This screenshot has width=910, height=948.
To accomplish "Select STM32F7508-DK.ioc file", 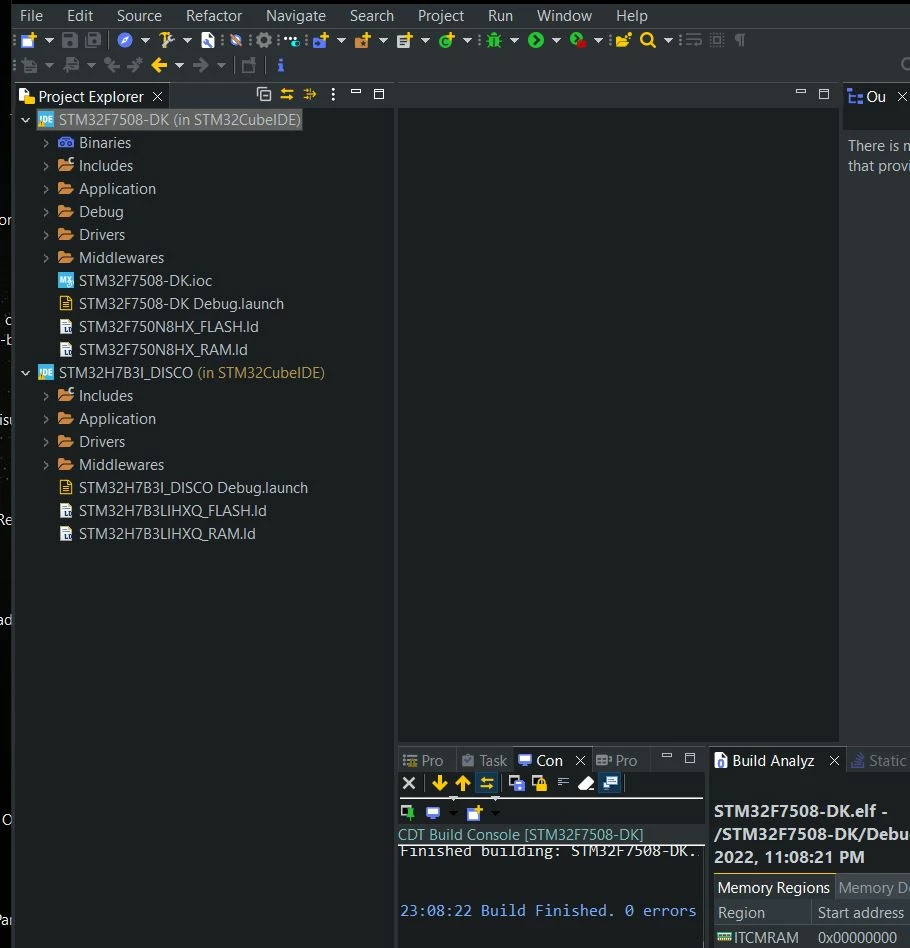I will [x=135, y=281].
